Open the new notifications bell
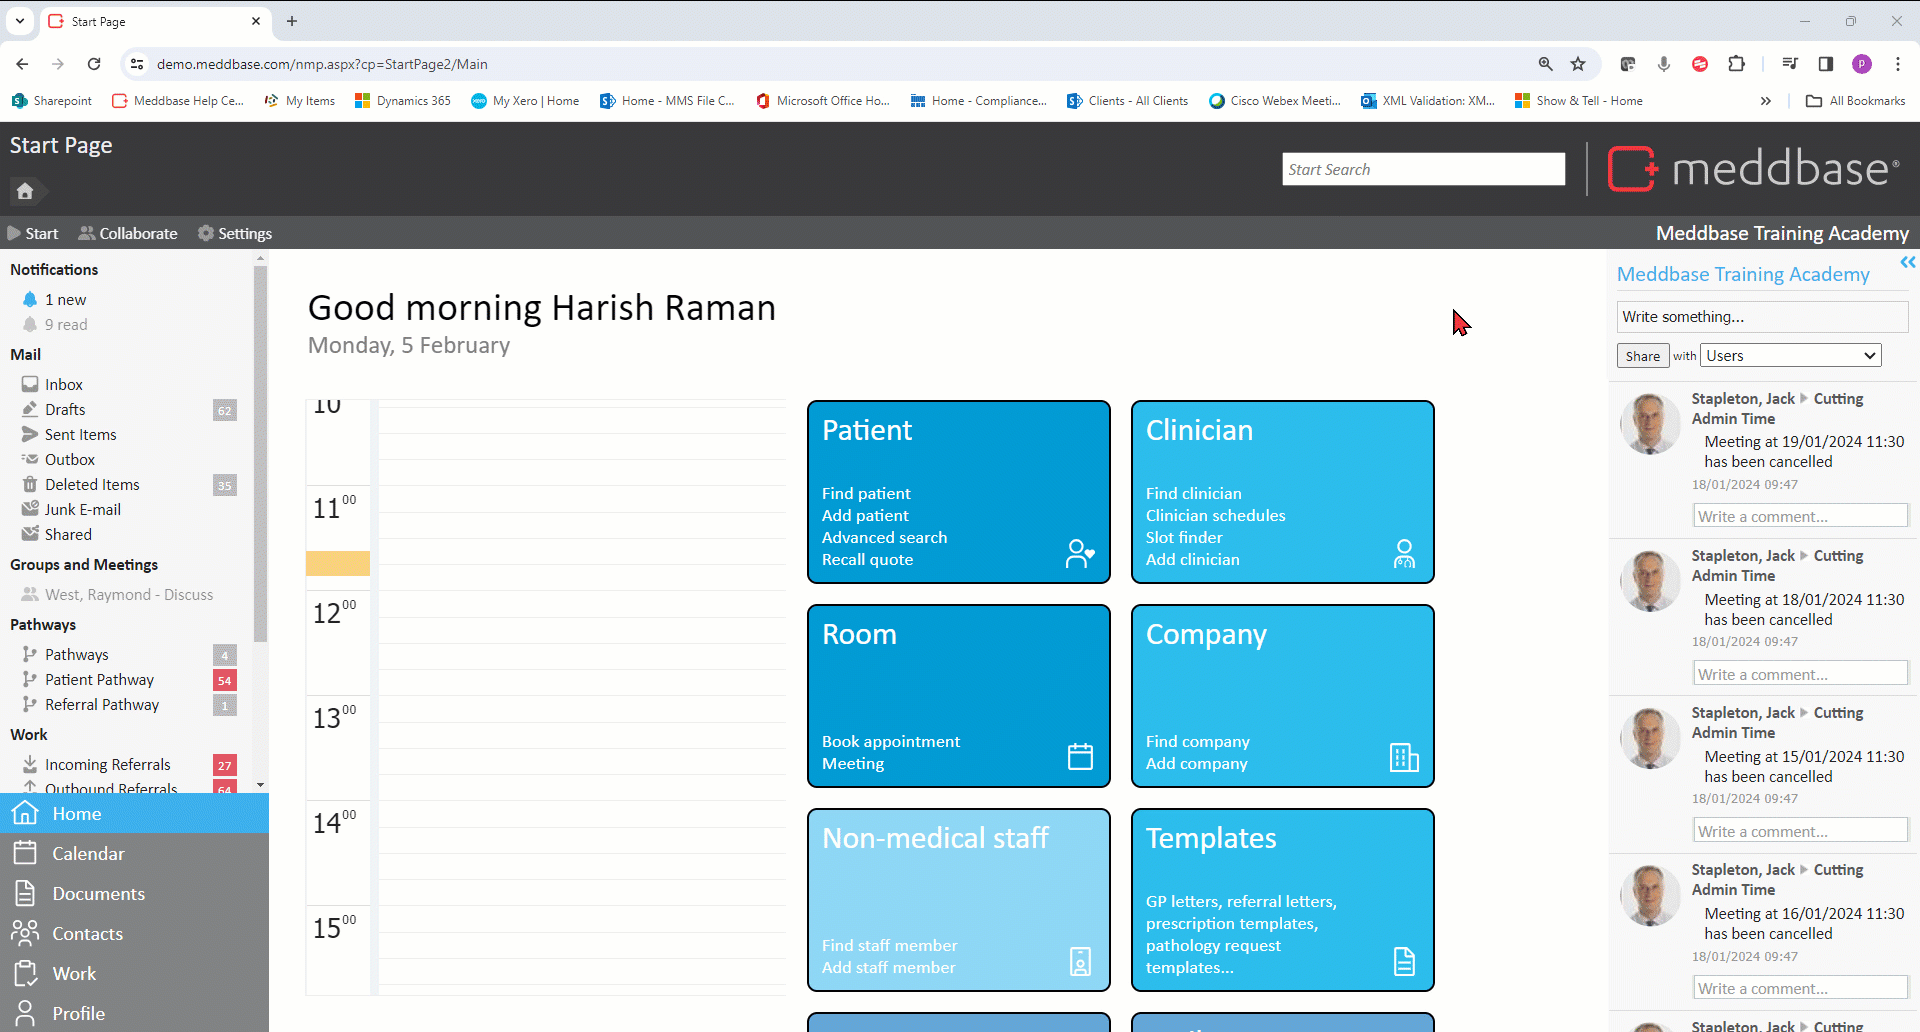 [30, 299]
